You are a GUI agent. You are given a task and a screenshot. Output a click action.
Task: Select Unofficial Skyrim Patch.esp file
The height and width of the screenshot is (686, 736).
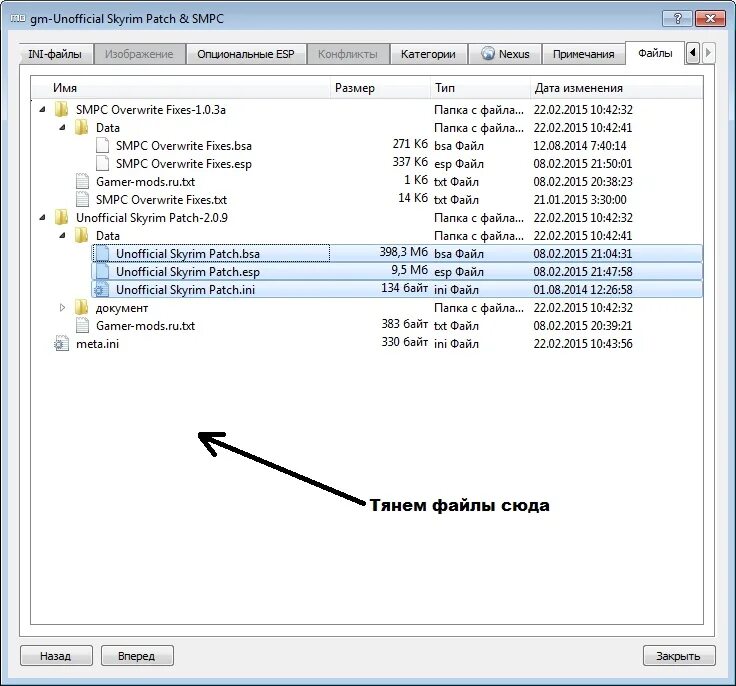pyautogui.click(x=188, y=271)
